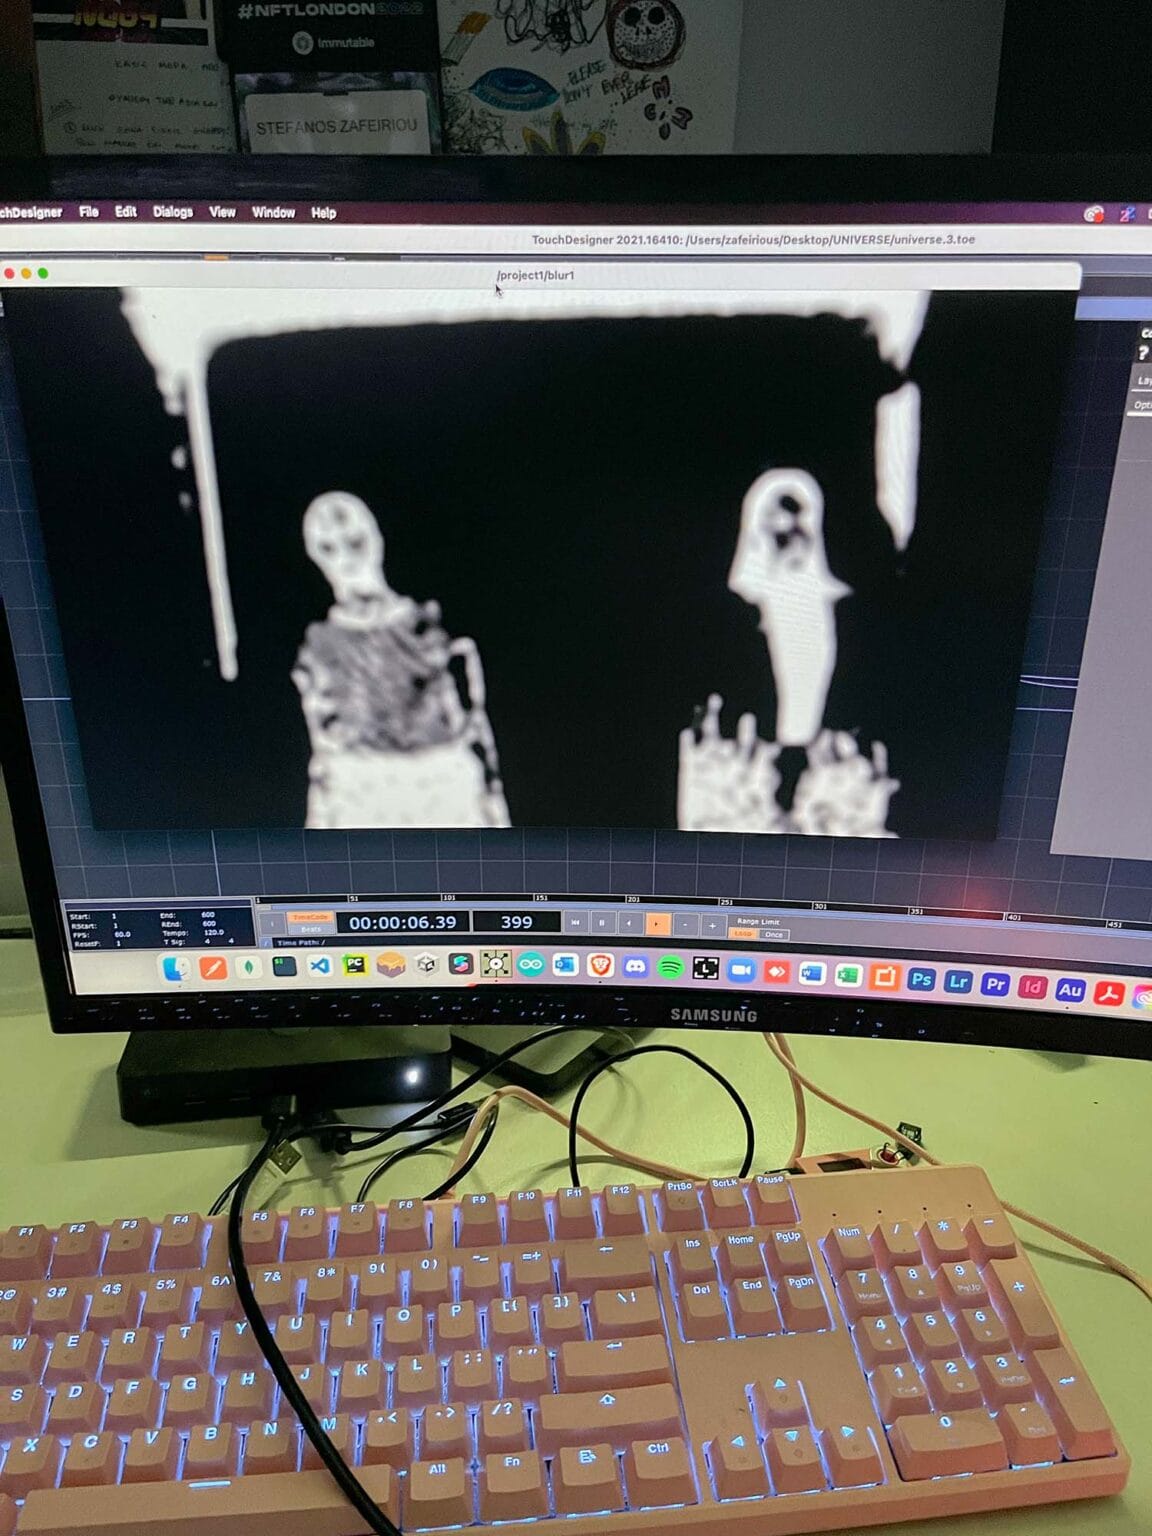The width and height of the screenshot is (1152, 1536).
Task: Click the pause icon in the transport bar
Action: [601, 921]
